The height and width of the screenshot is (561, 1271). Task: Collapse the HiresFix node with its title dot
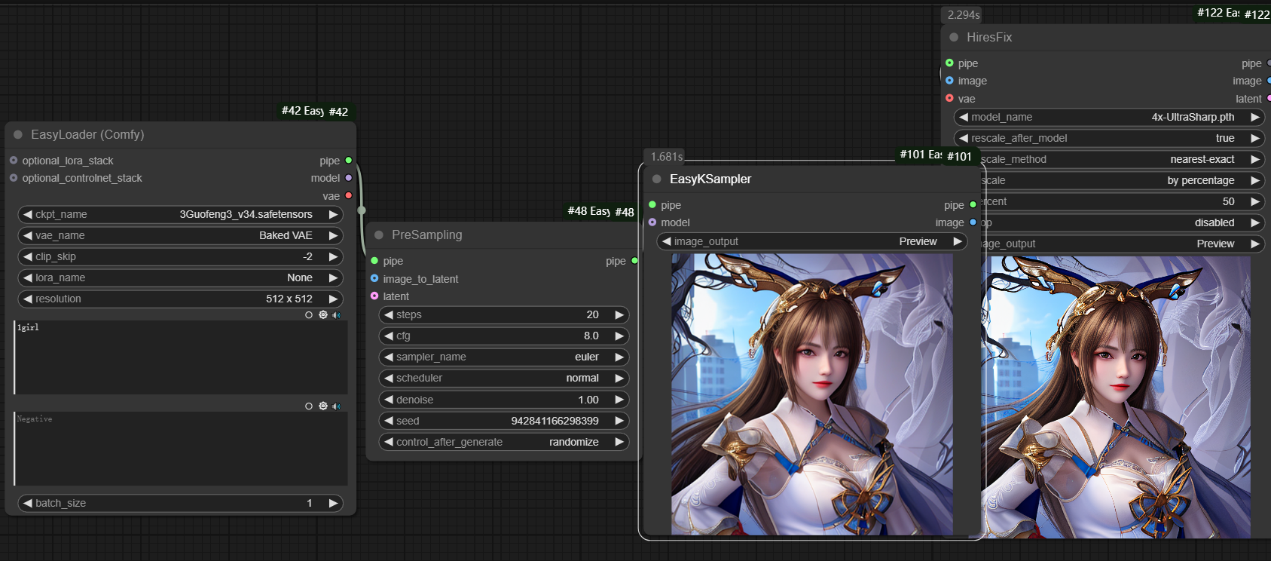[x=954, y=37]
